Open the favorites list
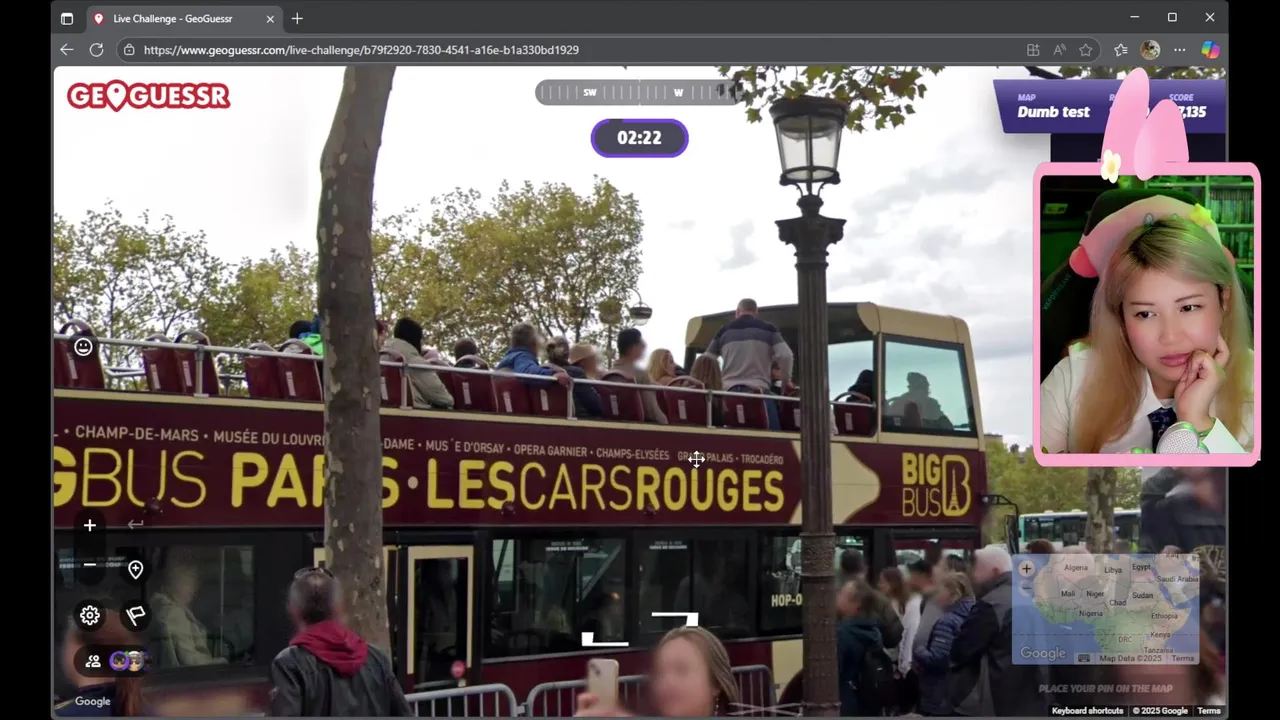Screen dimensions: 1280x720 1121,49
